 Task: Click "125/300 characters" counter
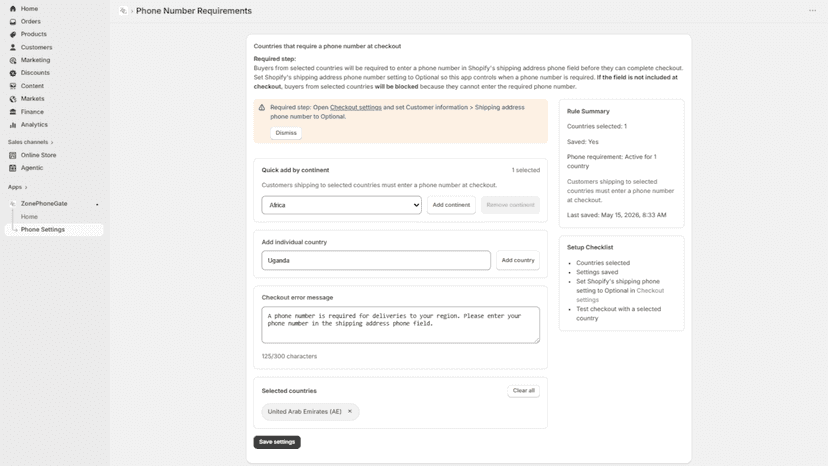tap(289, 356)
